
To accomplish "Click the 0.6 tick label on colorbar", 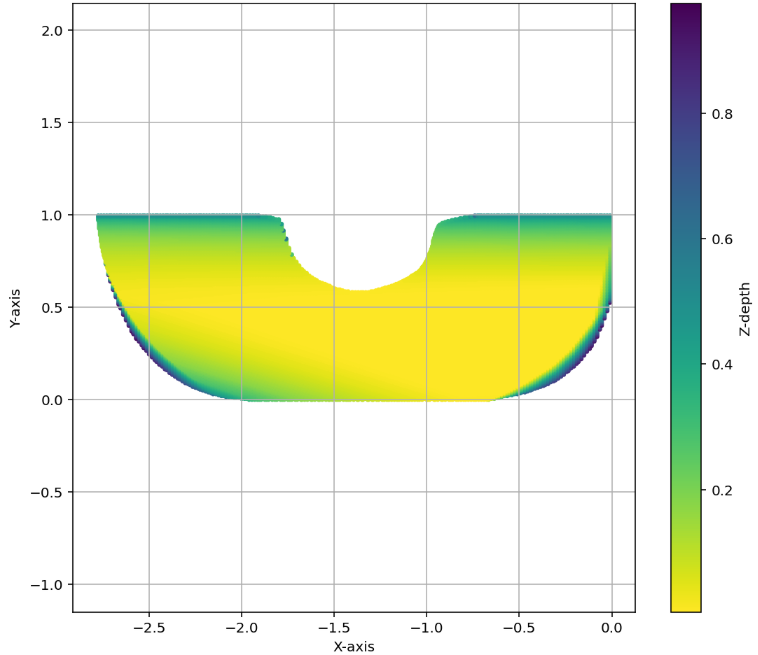I will (x=722, y=240).
